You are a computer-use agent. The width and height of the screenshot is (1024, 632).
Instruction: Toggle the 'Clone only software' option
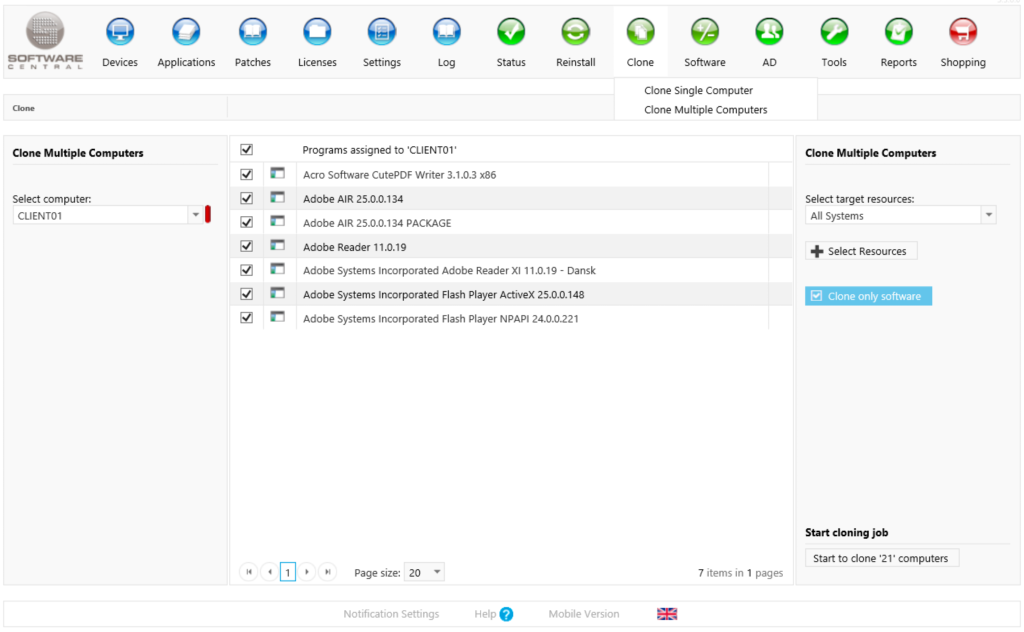(868, 296)
